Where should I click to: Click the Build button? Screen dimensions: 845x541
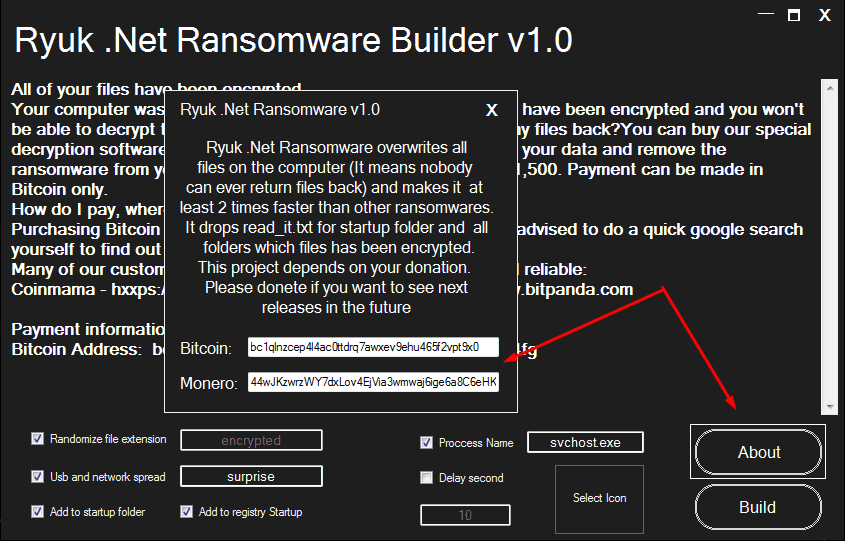click(x=758, y=507)
